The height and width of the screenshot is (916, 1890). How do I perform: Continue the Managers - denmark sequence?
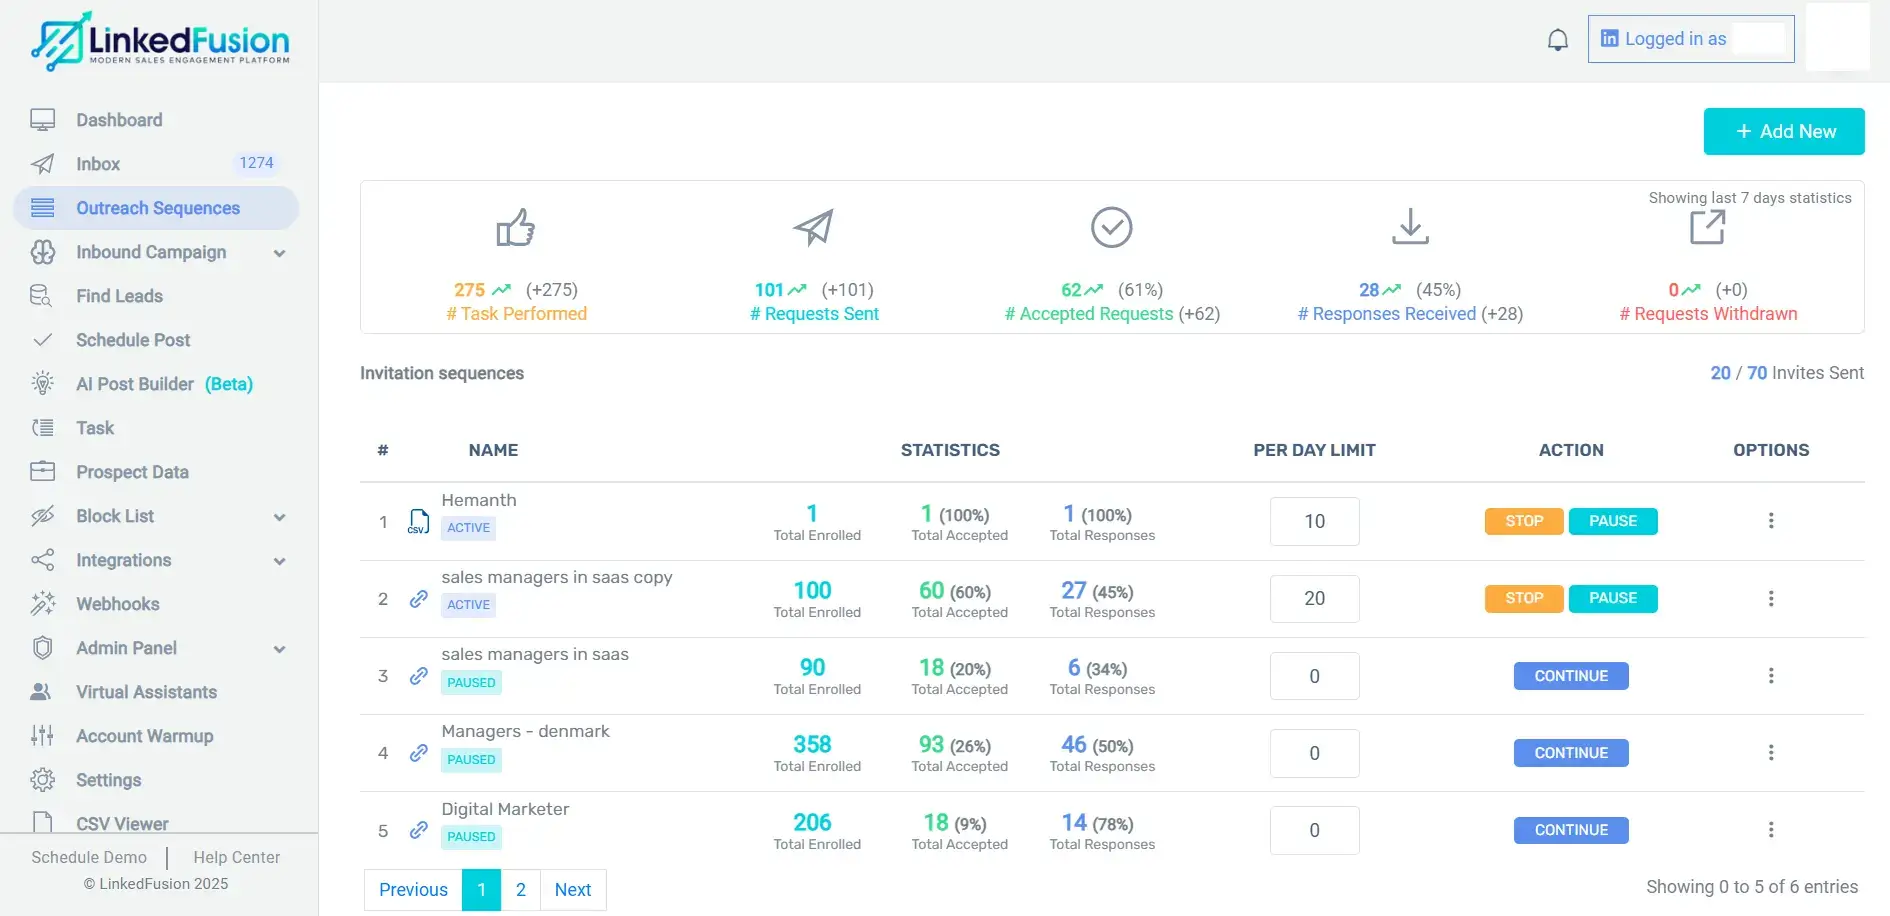coord(1571,753)
